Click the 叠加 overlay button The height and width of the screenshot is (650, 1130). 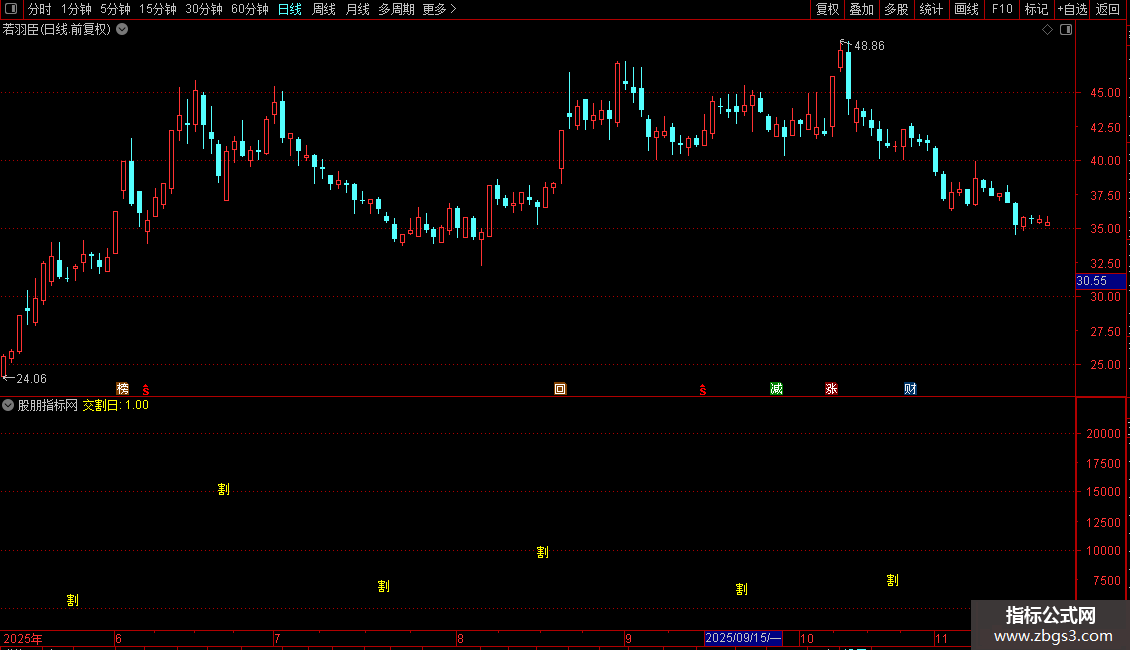(861, 9)
